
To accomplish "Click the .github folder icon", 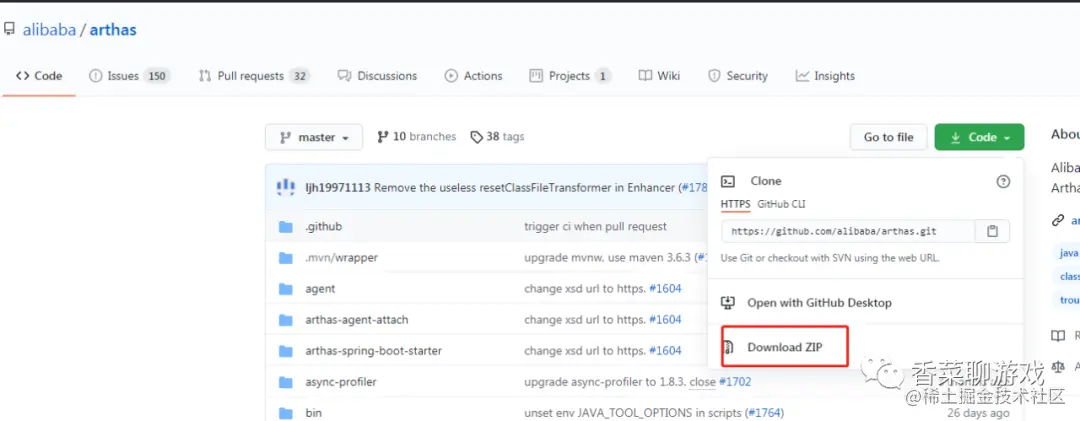I will click(x=286, y=227).
